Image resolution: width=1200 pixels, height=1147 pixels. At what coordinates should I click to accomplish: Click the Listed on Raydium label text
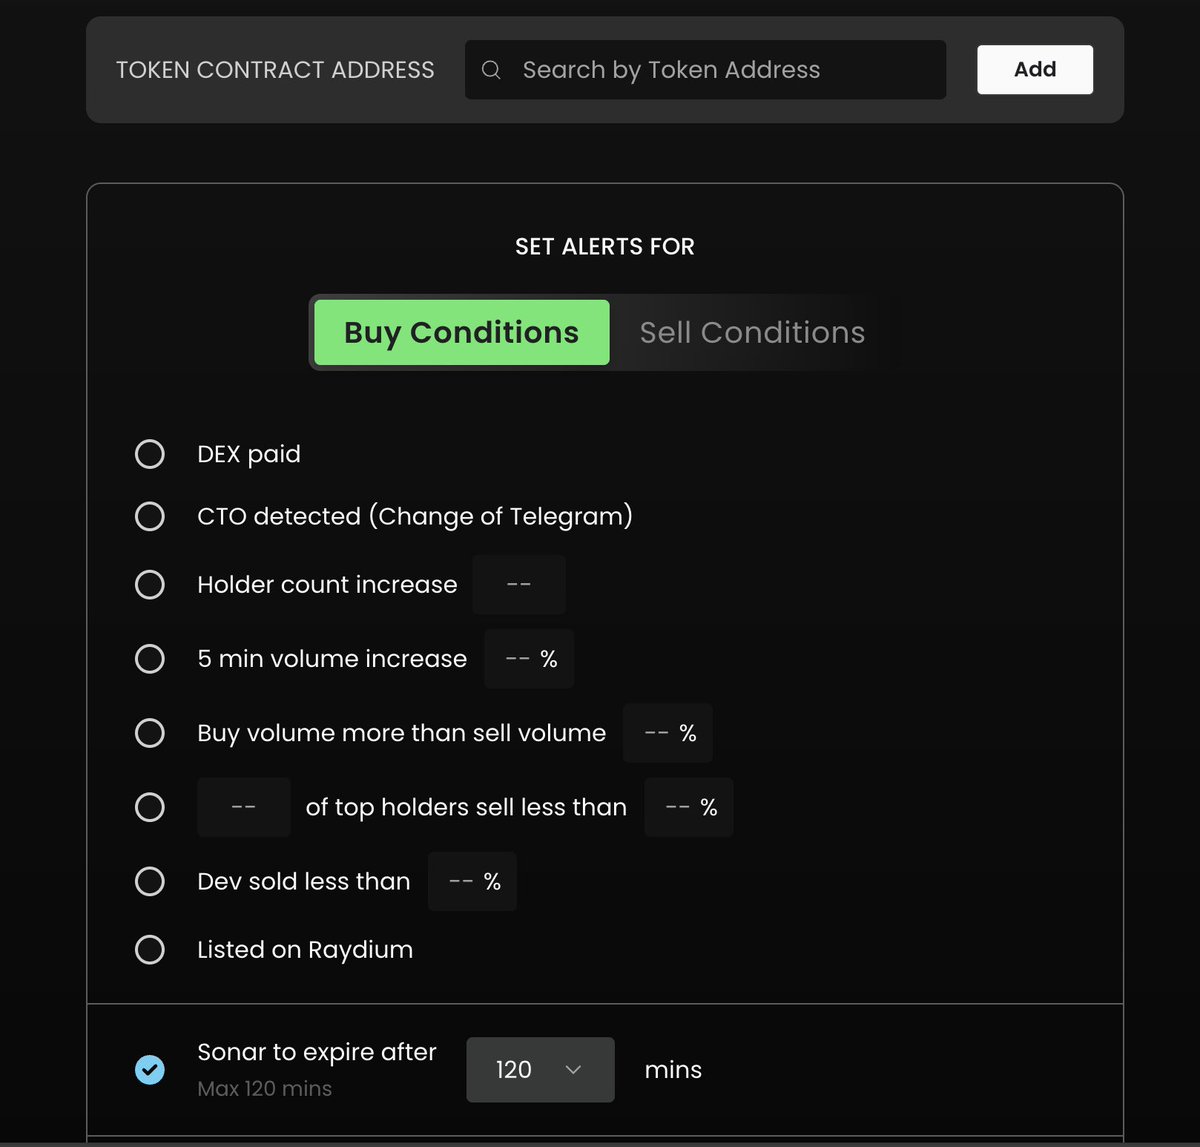coord(305,950)
